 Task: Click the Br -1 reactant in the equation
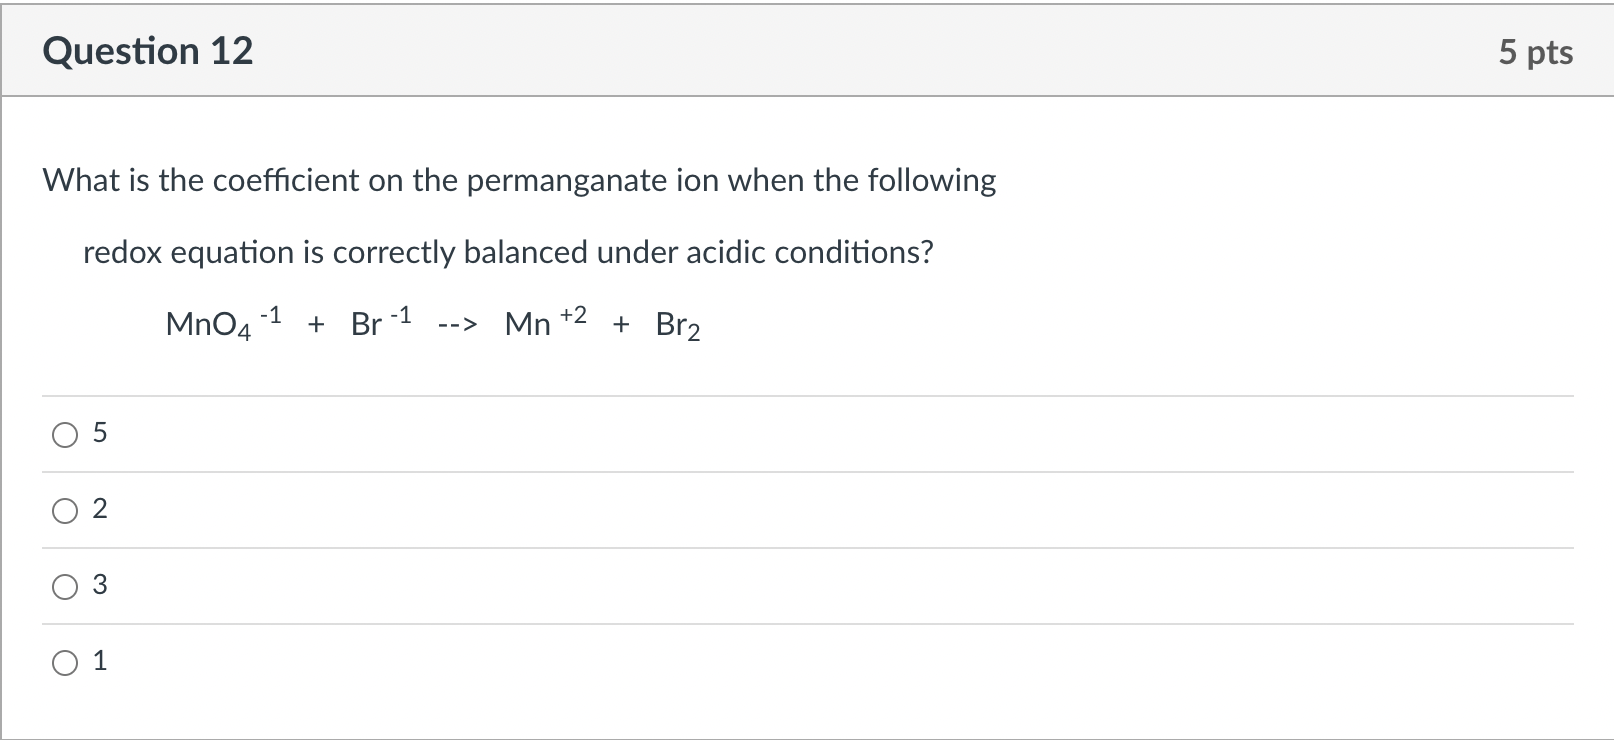380,323
